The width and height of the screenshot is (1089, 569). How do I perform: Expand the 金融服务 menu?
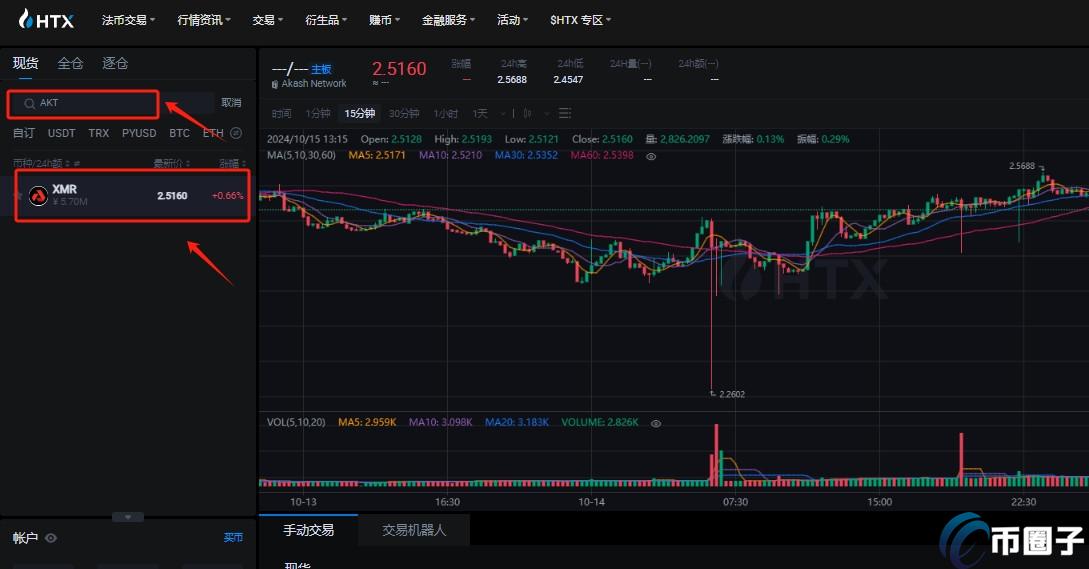coord(448,20)
